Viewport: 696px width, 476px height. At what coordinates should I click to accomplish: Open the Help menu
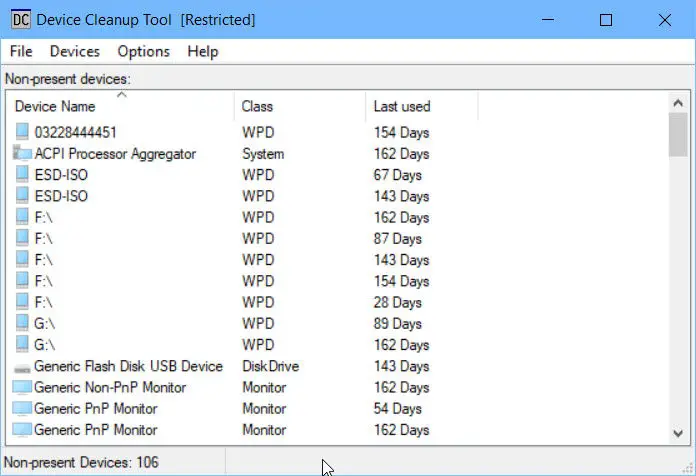202,52
